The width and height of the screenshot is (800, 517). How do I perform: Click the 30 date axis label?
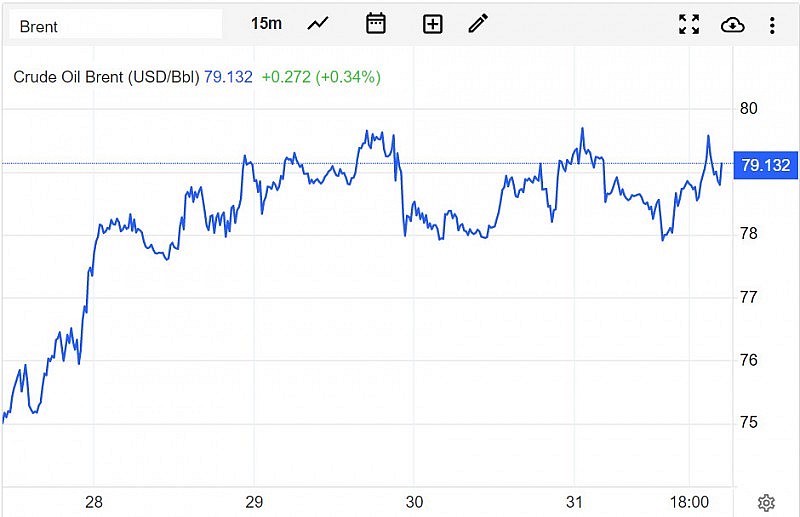coord(414,502)
